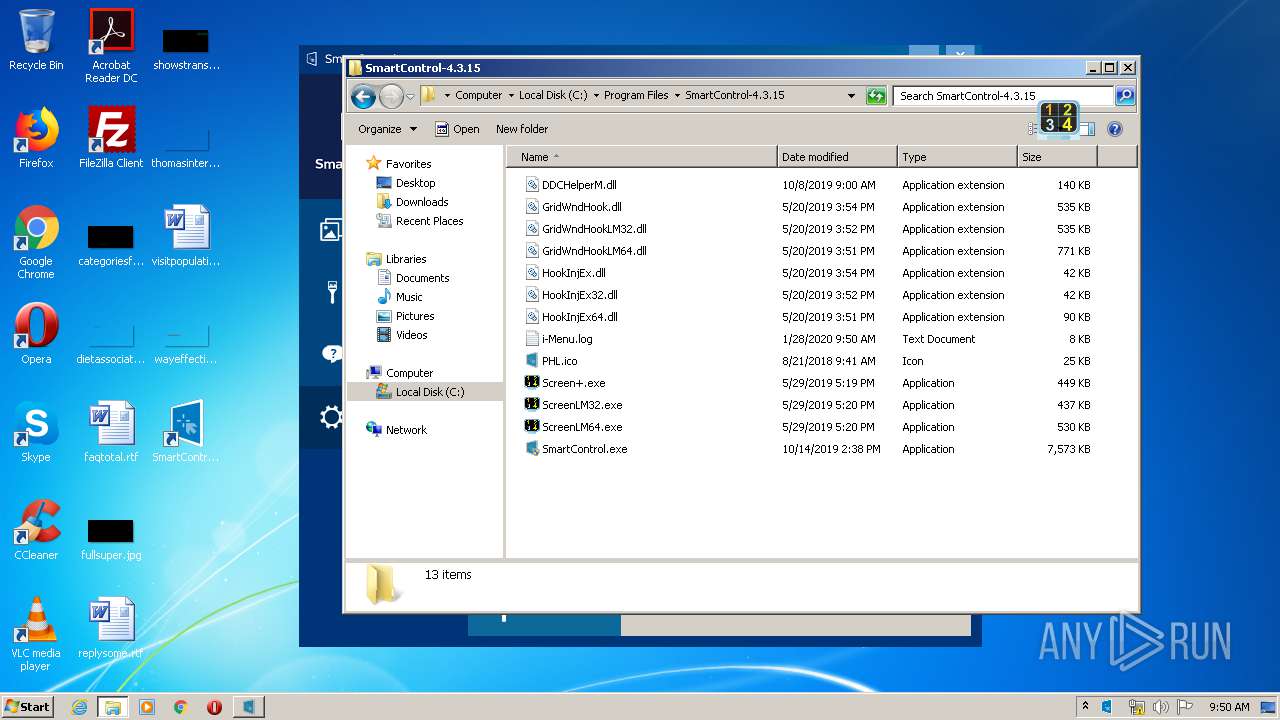Viewport: 1280px width, 720px height.
Task: Sort files by Size column header
Action: click(x=1057, y=157)
